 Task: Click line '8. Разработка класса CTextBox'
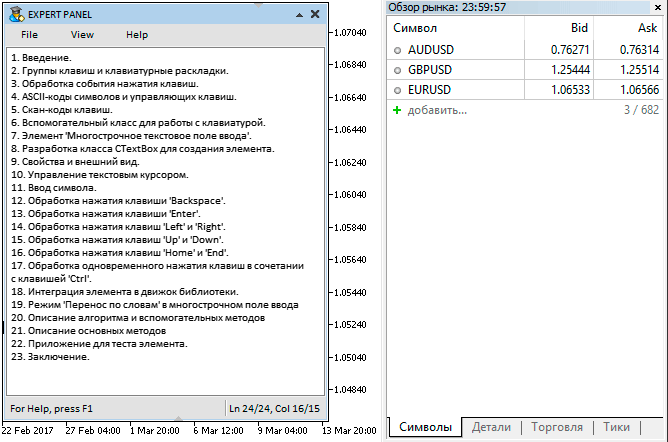click(143, 149)
